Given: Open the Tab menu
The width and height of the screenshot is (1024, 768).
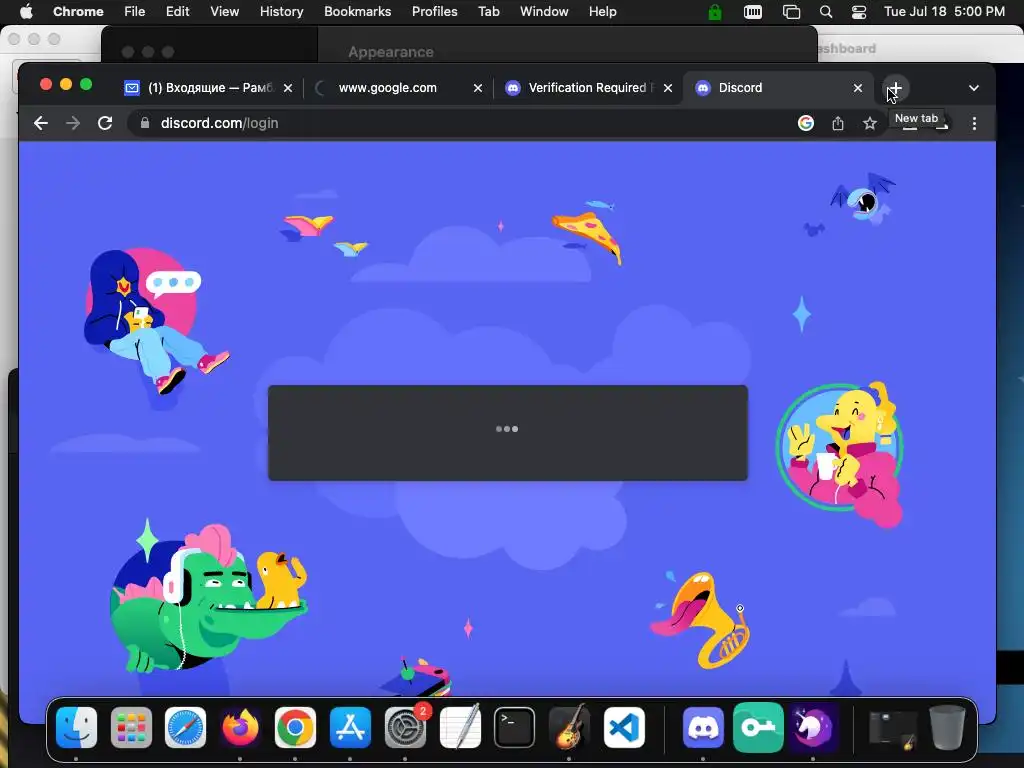Looking at the screenshot, I should (488, 12).
